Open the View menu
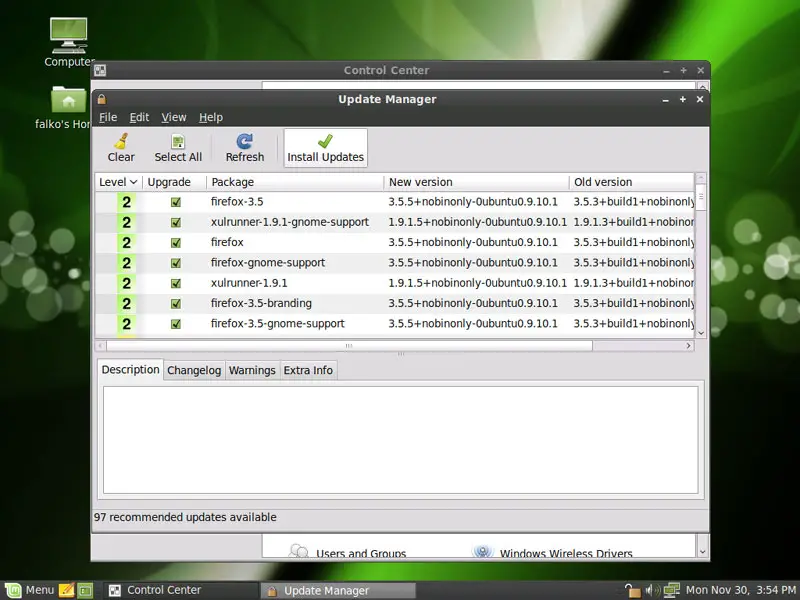The image size is (800, 600). coord(174,117)
